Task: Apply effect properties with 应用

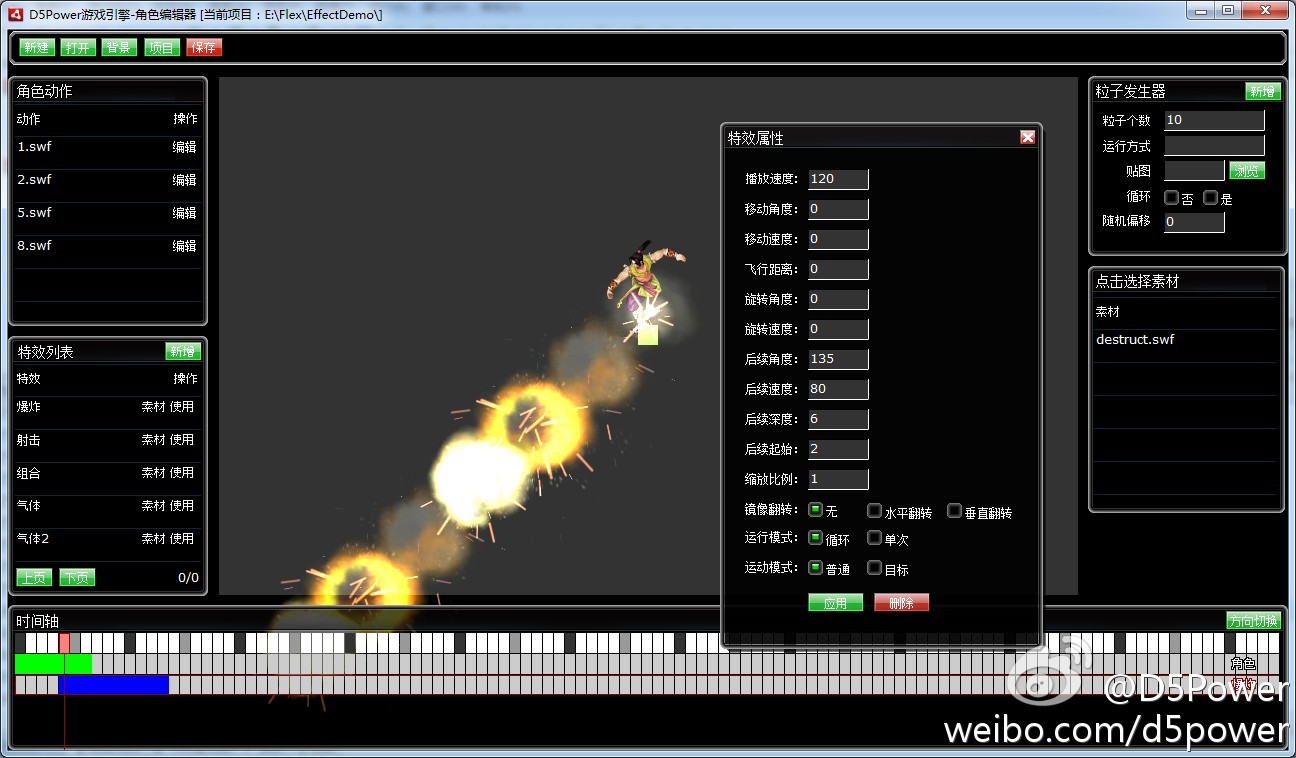Action: (835, 603)
